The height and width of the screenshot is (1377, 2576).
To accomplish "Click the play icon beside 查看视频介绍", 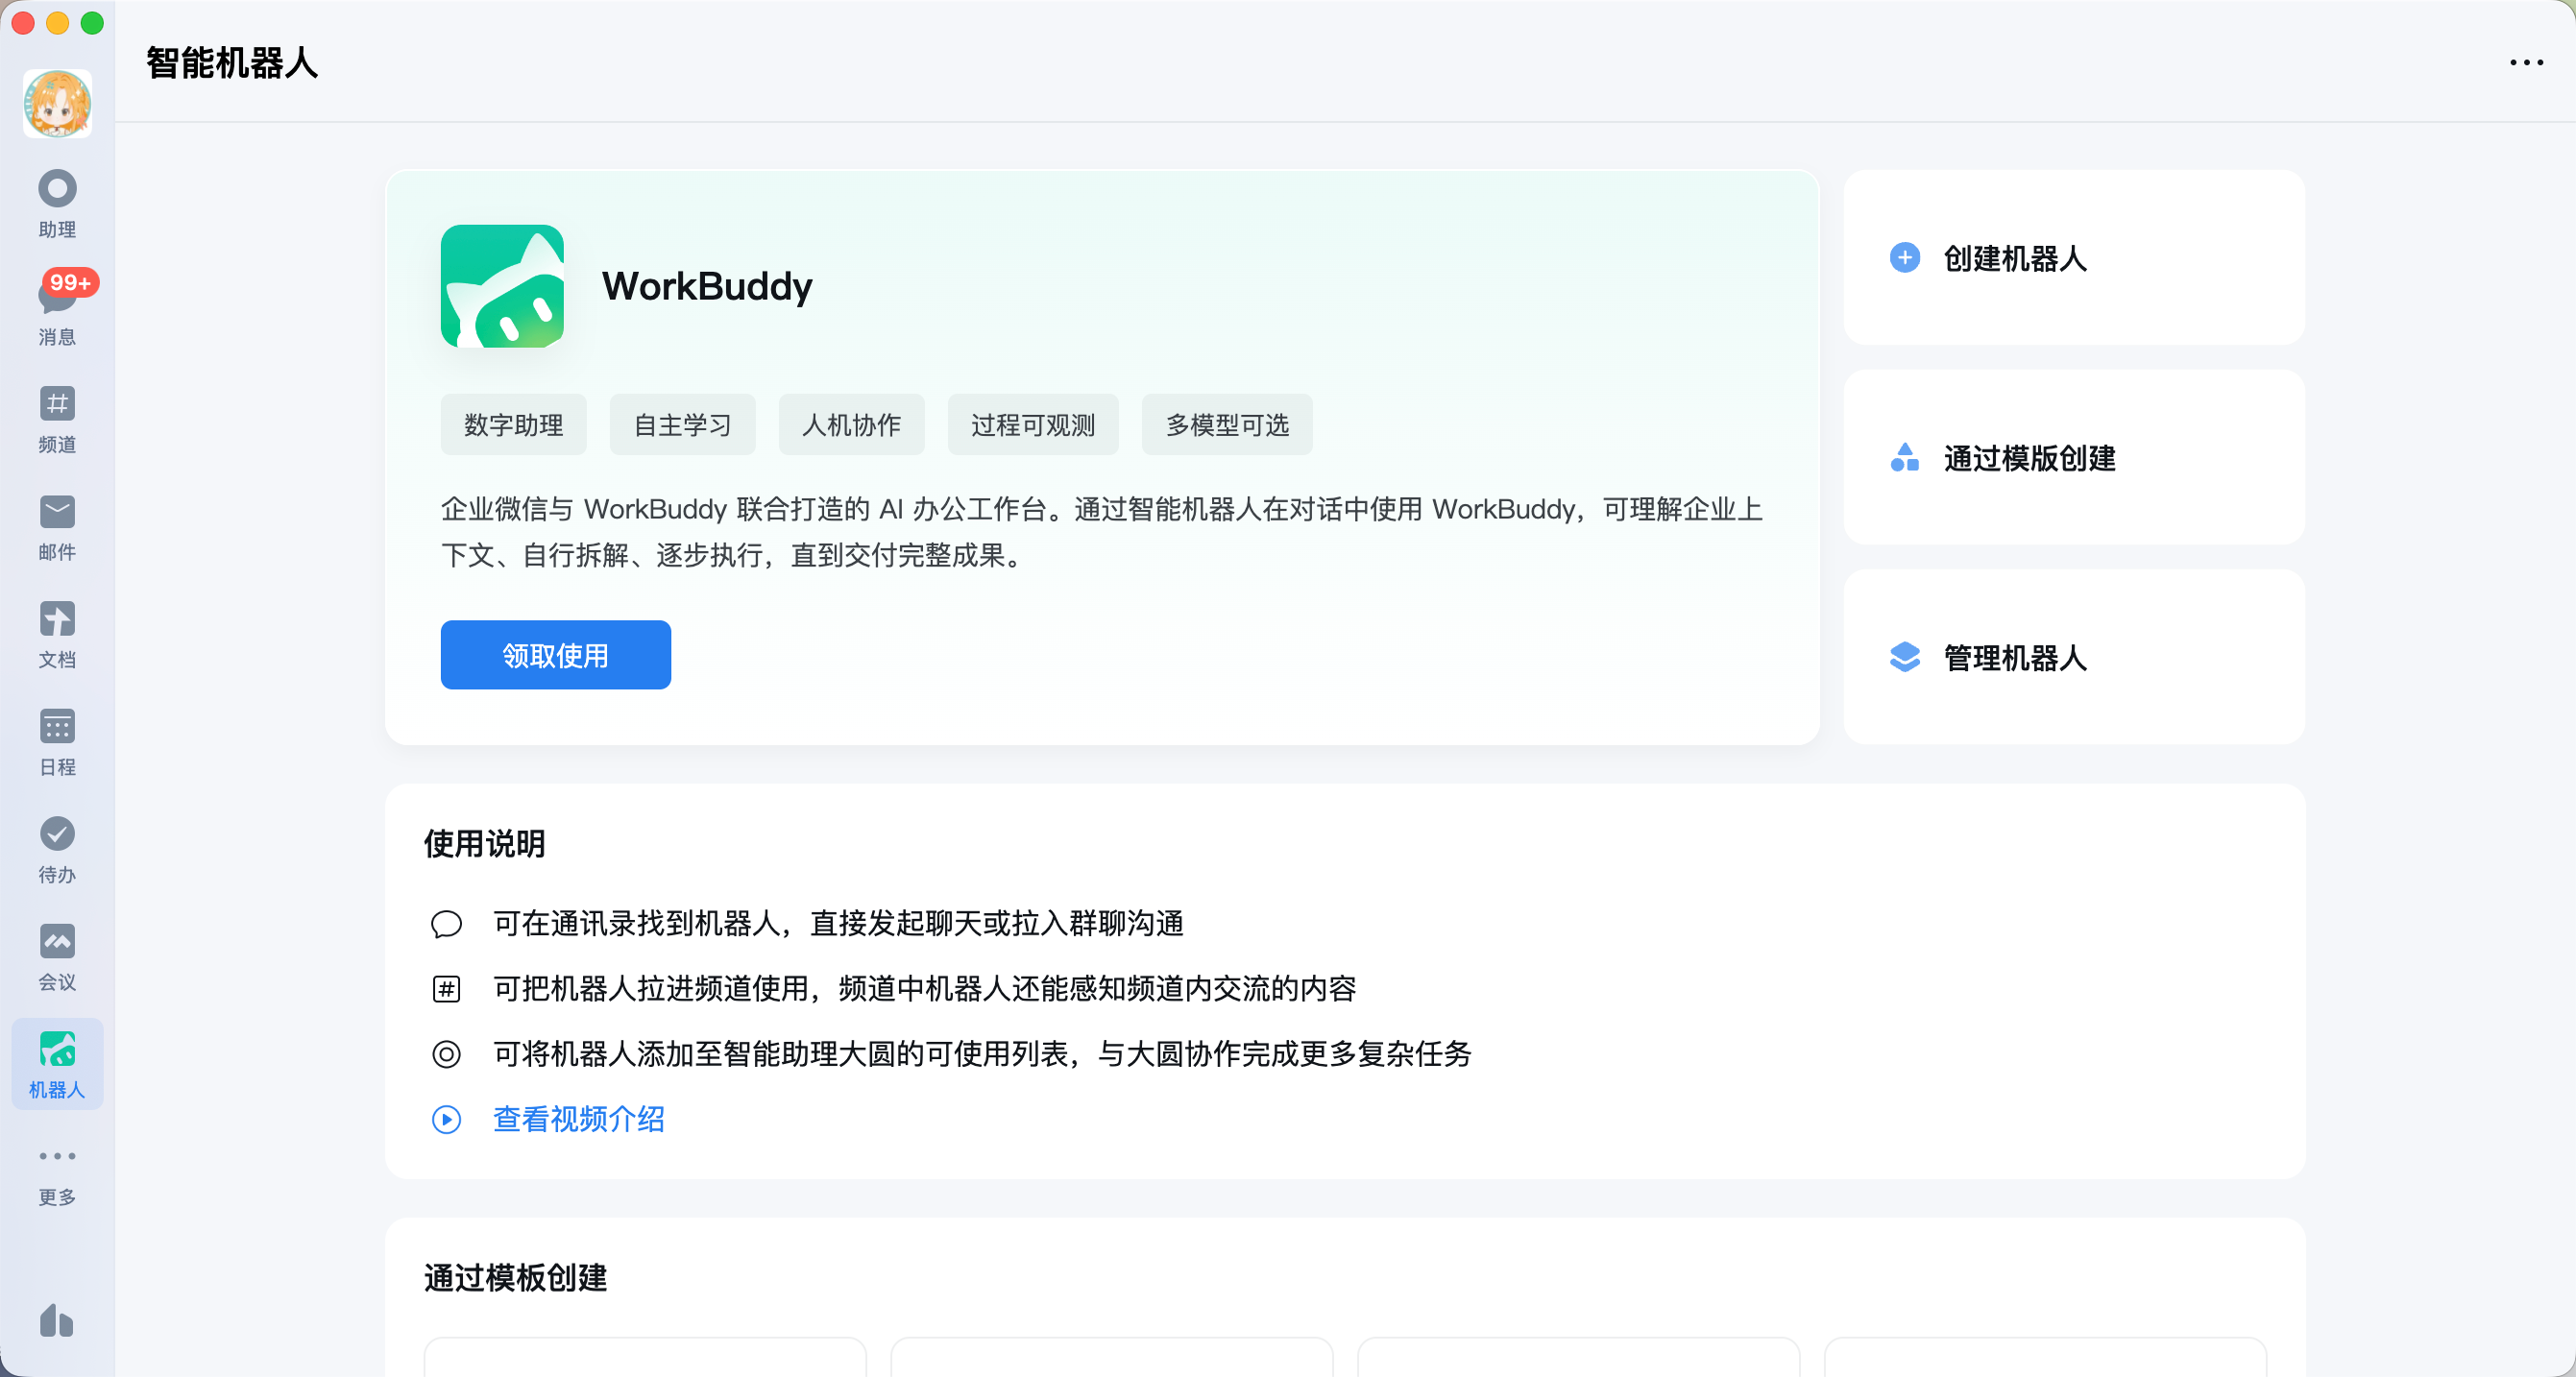I will [x=446, y=1119].
